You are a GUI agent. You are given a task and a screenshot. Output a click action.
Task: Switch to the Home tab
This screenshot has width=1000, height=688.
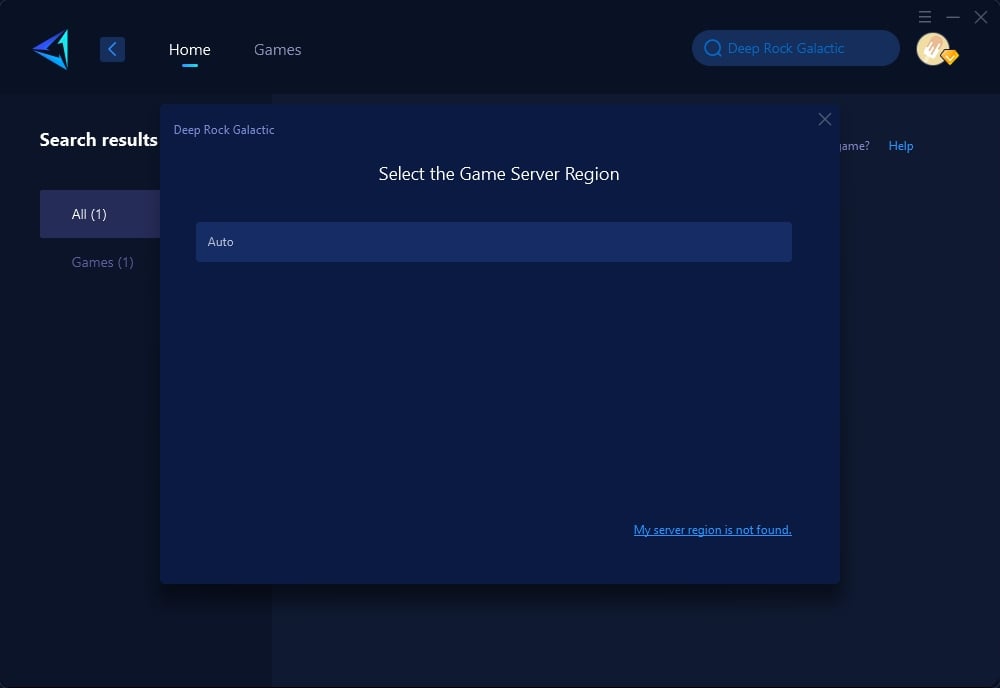pyautogui.click(x=189, y=49)
